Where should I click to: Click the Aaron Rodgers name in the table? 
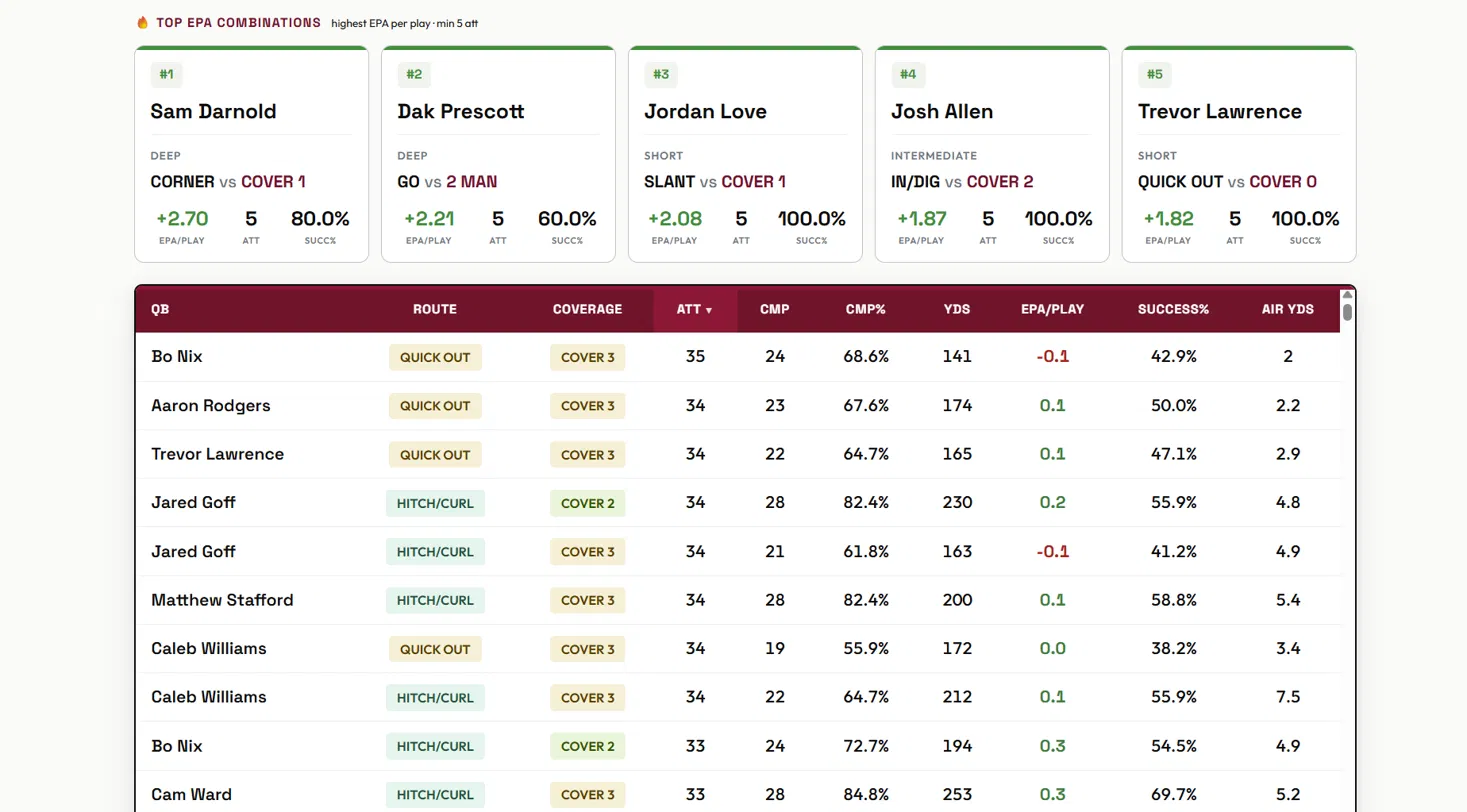point(211,406)
